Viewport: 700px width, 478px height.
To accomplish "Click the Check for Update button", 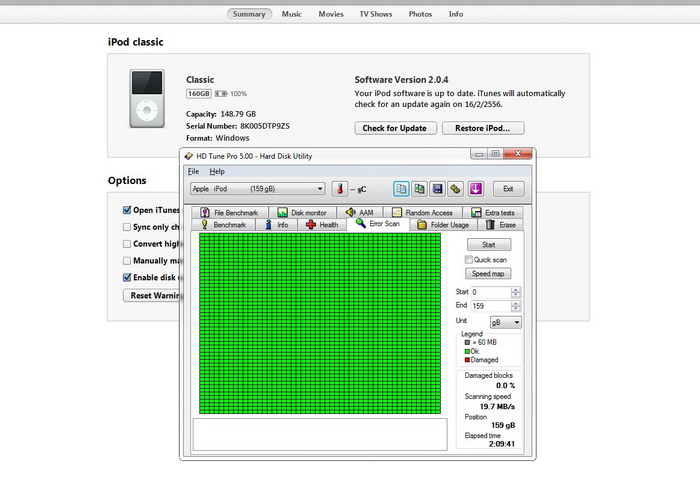I will pos(394,128).
